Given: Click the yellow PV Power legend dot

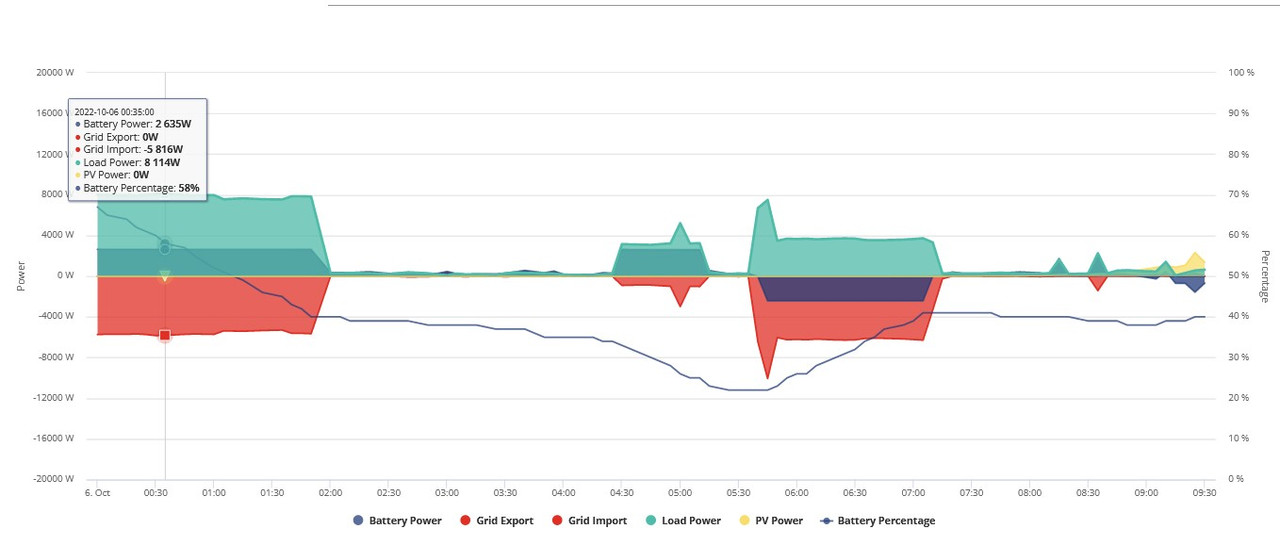Looking at the screenshot, I should [744, 521].
